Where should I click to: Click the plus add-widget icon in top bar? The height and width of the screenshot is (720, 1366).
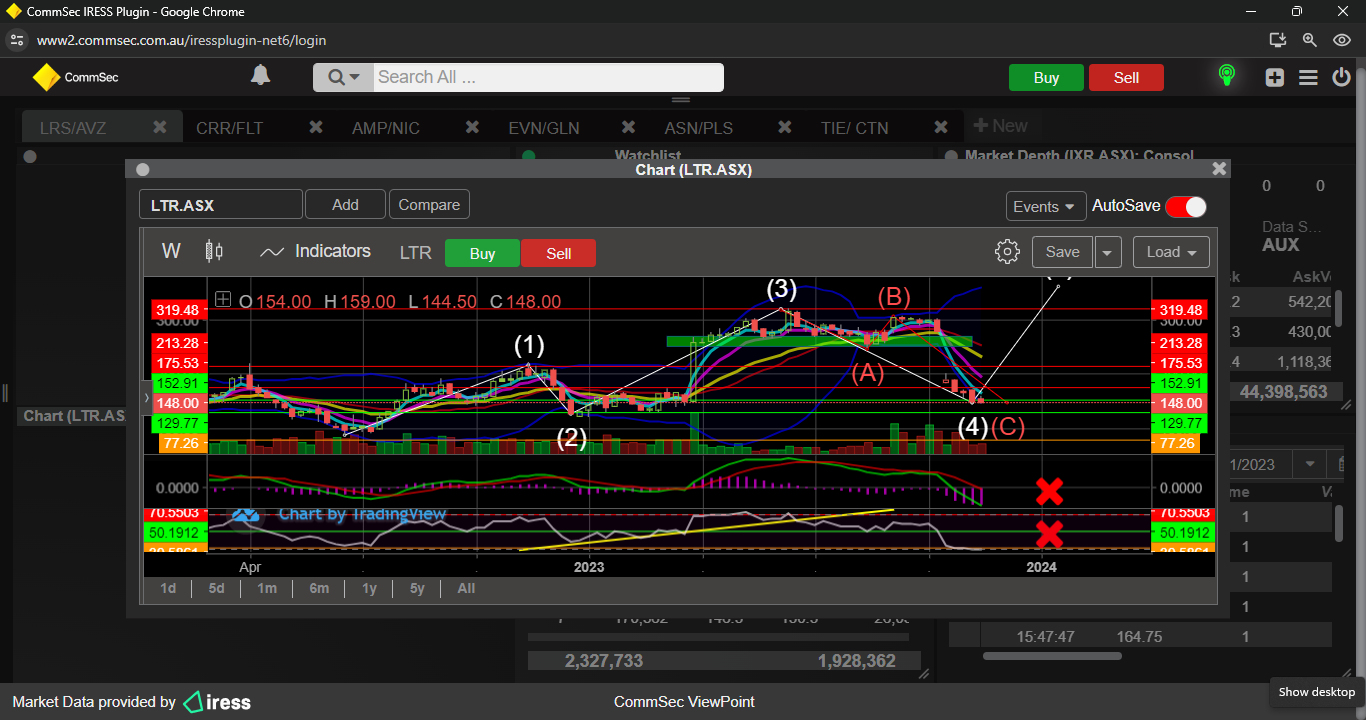pyautogui.click(x=1275, y=77)
